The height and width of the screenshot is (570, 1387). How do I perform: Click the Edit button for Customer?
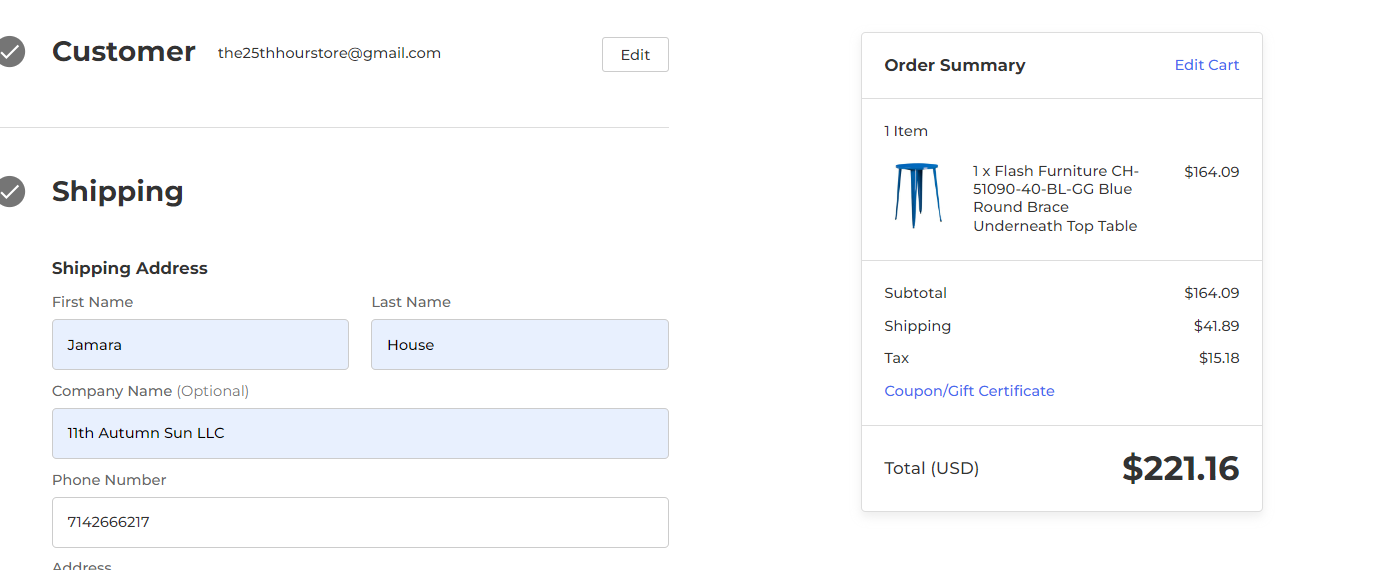pyautogui.click(x=635, y=55)
